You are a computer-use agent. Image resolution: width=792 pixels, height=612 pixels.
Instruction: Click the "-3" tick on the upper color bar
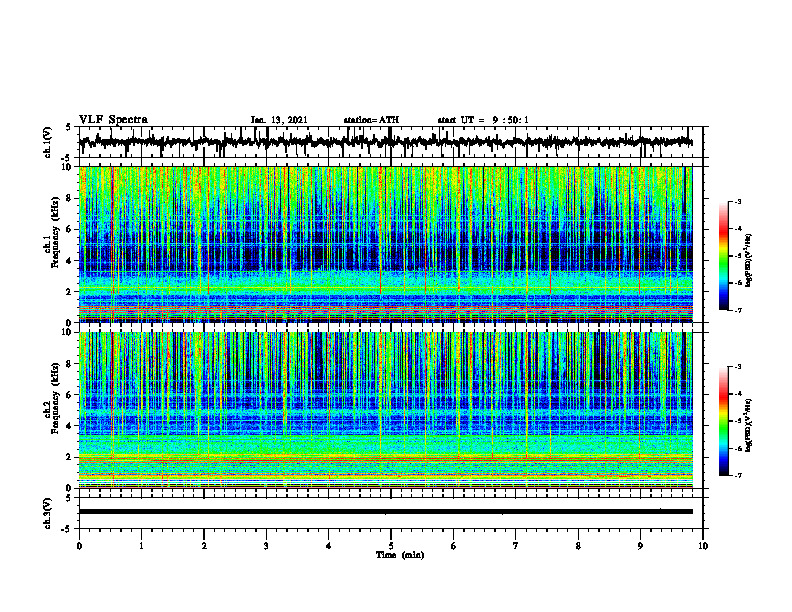click(738, 202)
